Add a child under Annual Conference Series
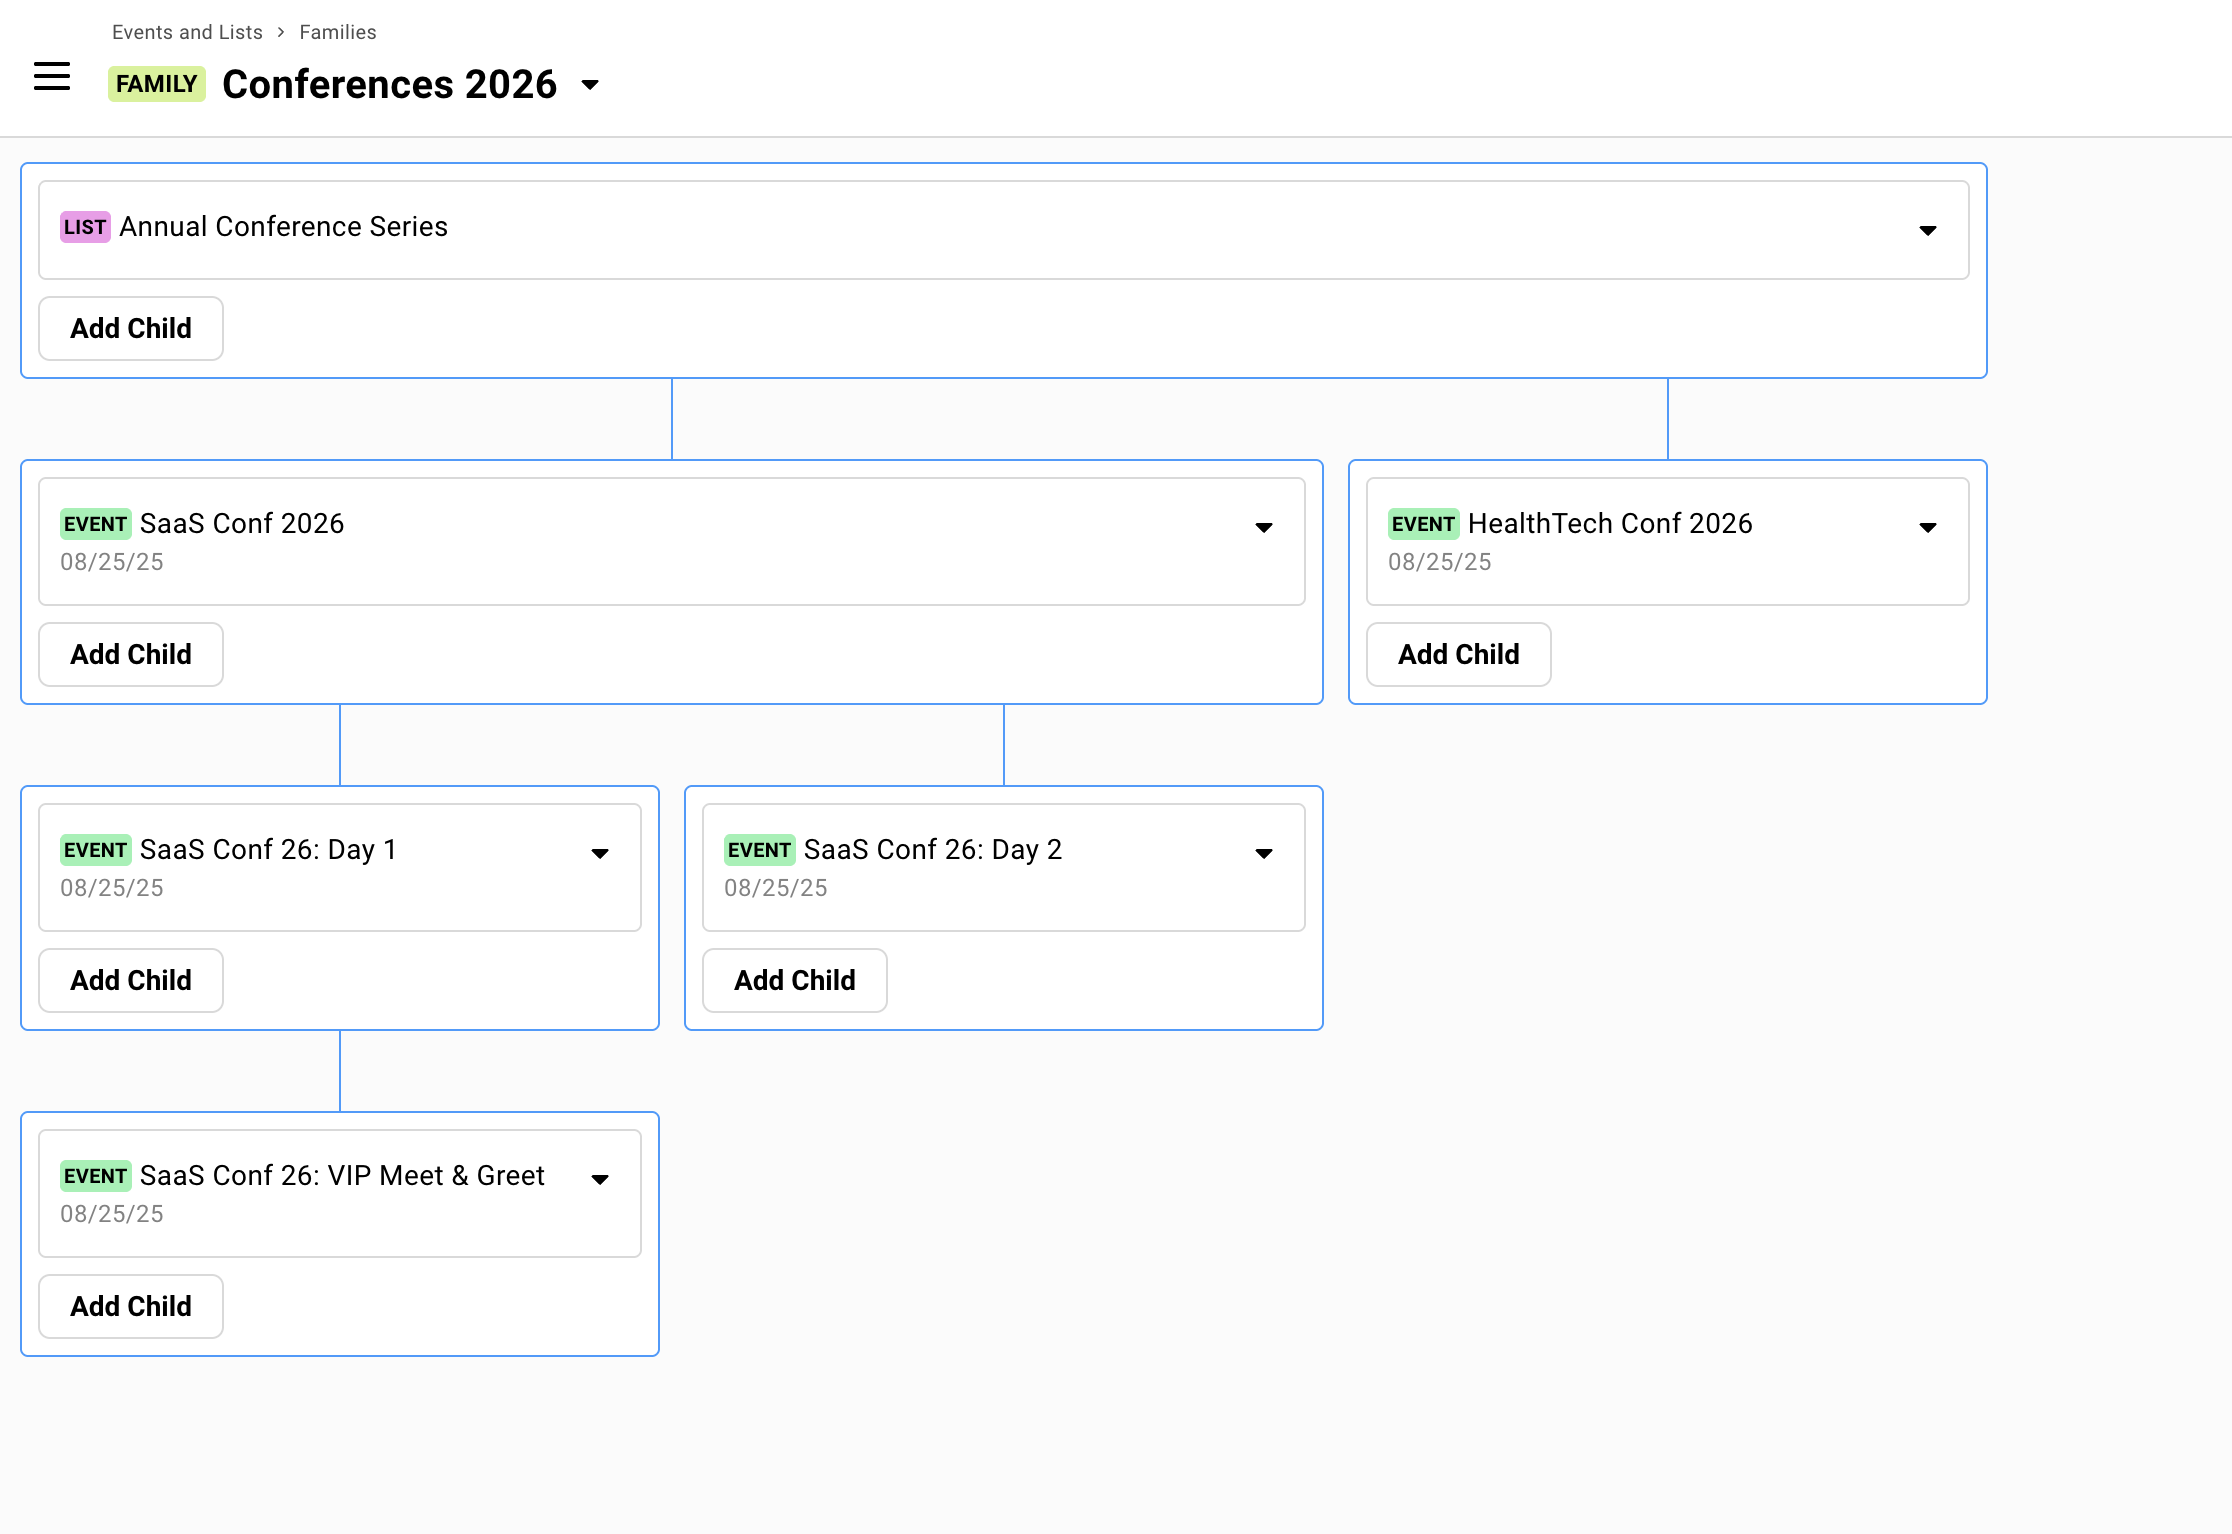Screen dimensions: 2232x1534 click(x=130, y=328)
